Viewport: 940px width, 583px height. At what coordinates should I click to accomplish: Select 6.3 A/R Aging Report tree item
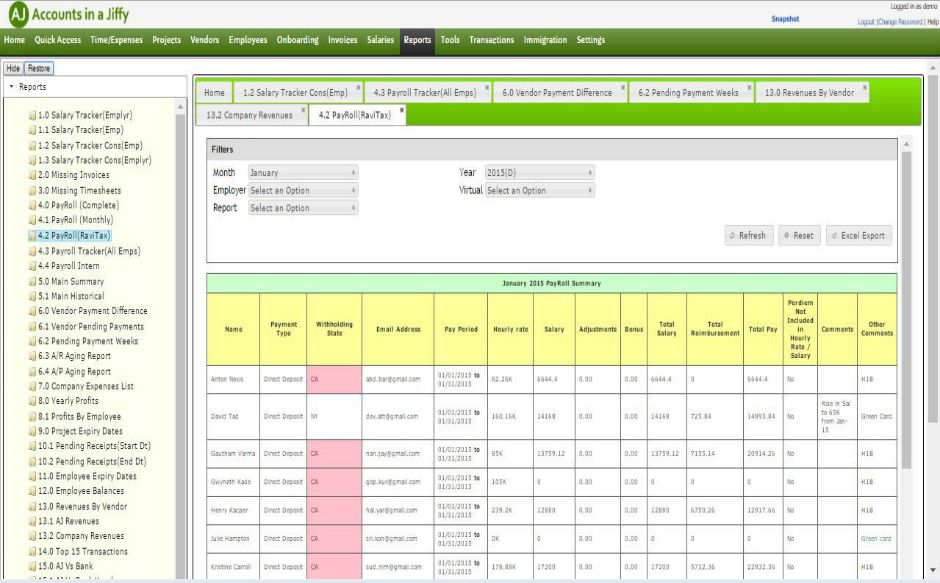(x=74, y=356)
